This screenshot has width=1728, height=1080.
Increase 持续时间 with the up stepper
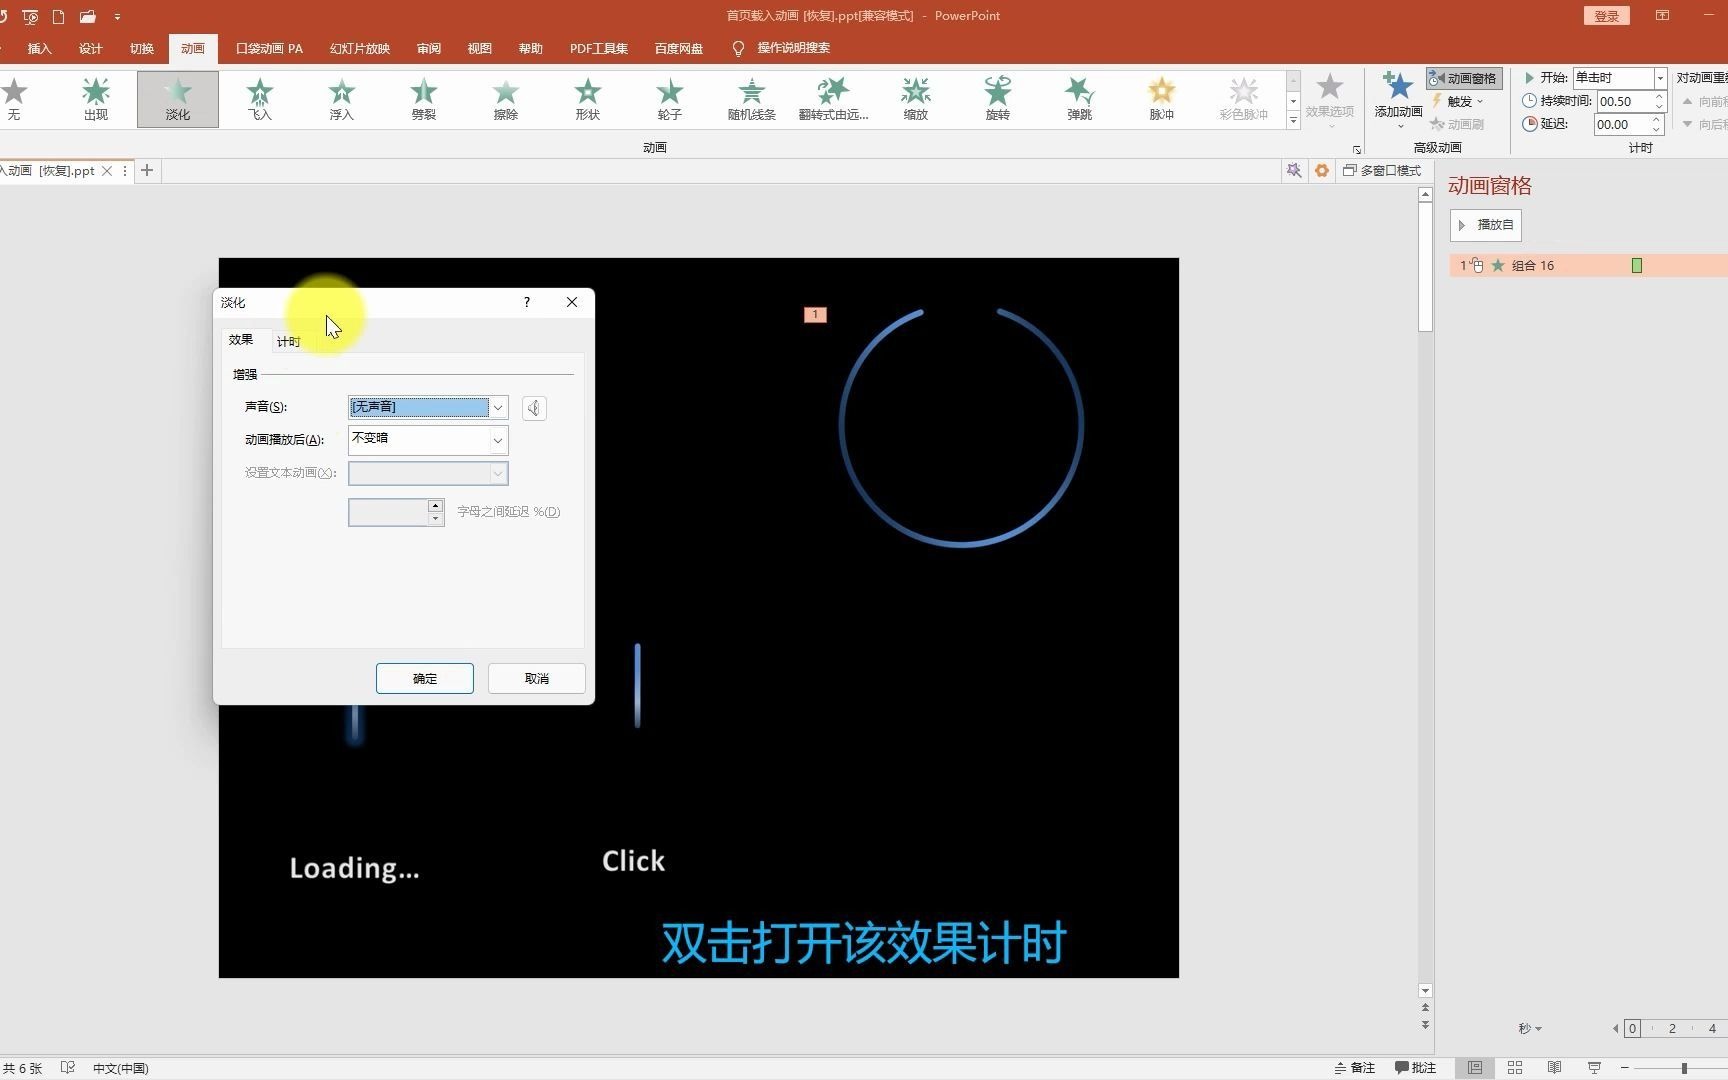pyautogui.click(x=1659, y=95)
